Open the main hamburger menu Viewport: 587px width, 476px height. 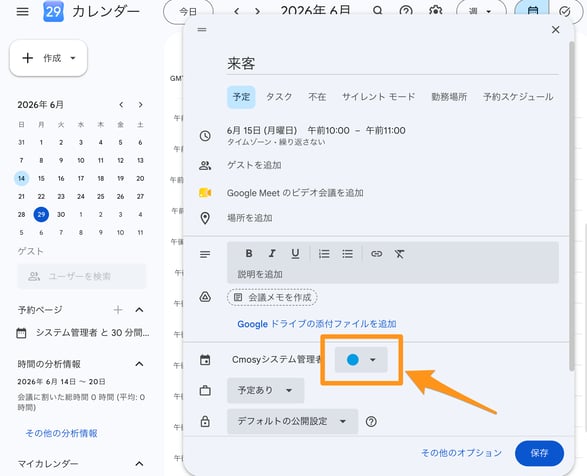(x=22, y=11)
